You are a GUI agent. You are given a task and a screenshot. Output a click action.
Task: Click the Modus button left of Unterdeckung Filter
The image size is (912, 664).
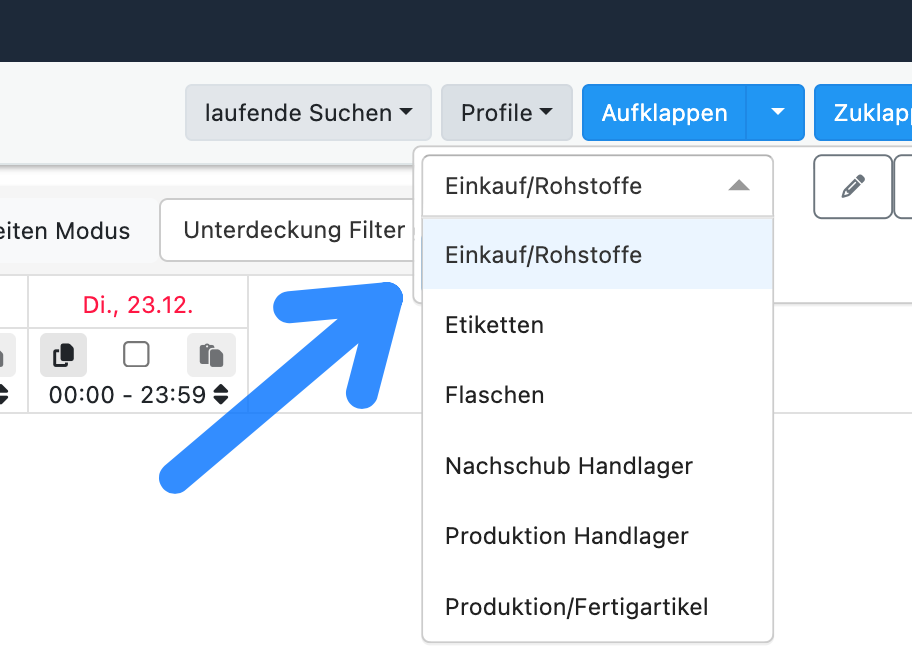pyautogui.click(x=70, y=231)
